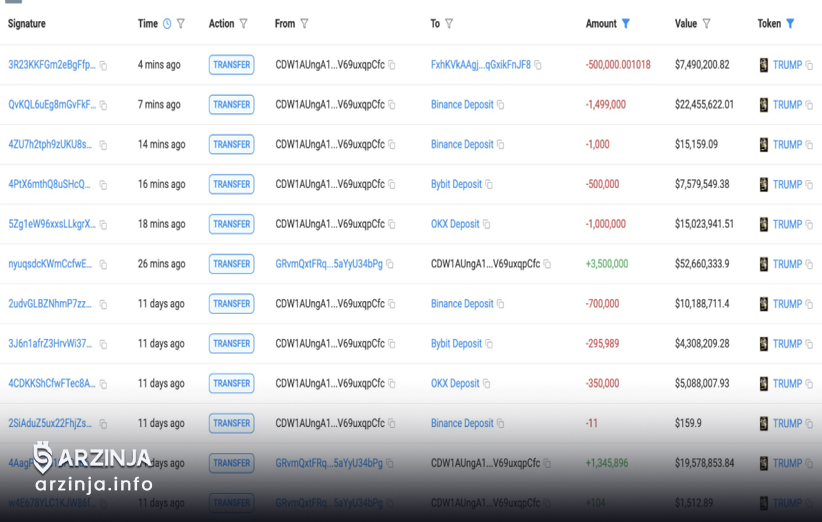Select value $15,023,941.51
The width and height of the screenshot is (822, 522).
click(x=704, y=224)
